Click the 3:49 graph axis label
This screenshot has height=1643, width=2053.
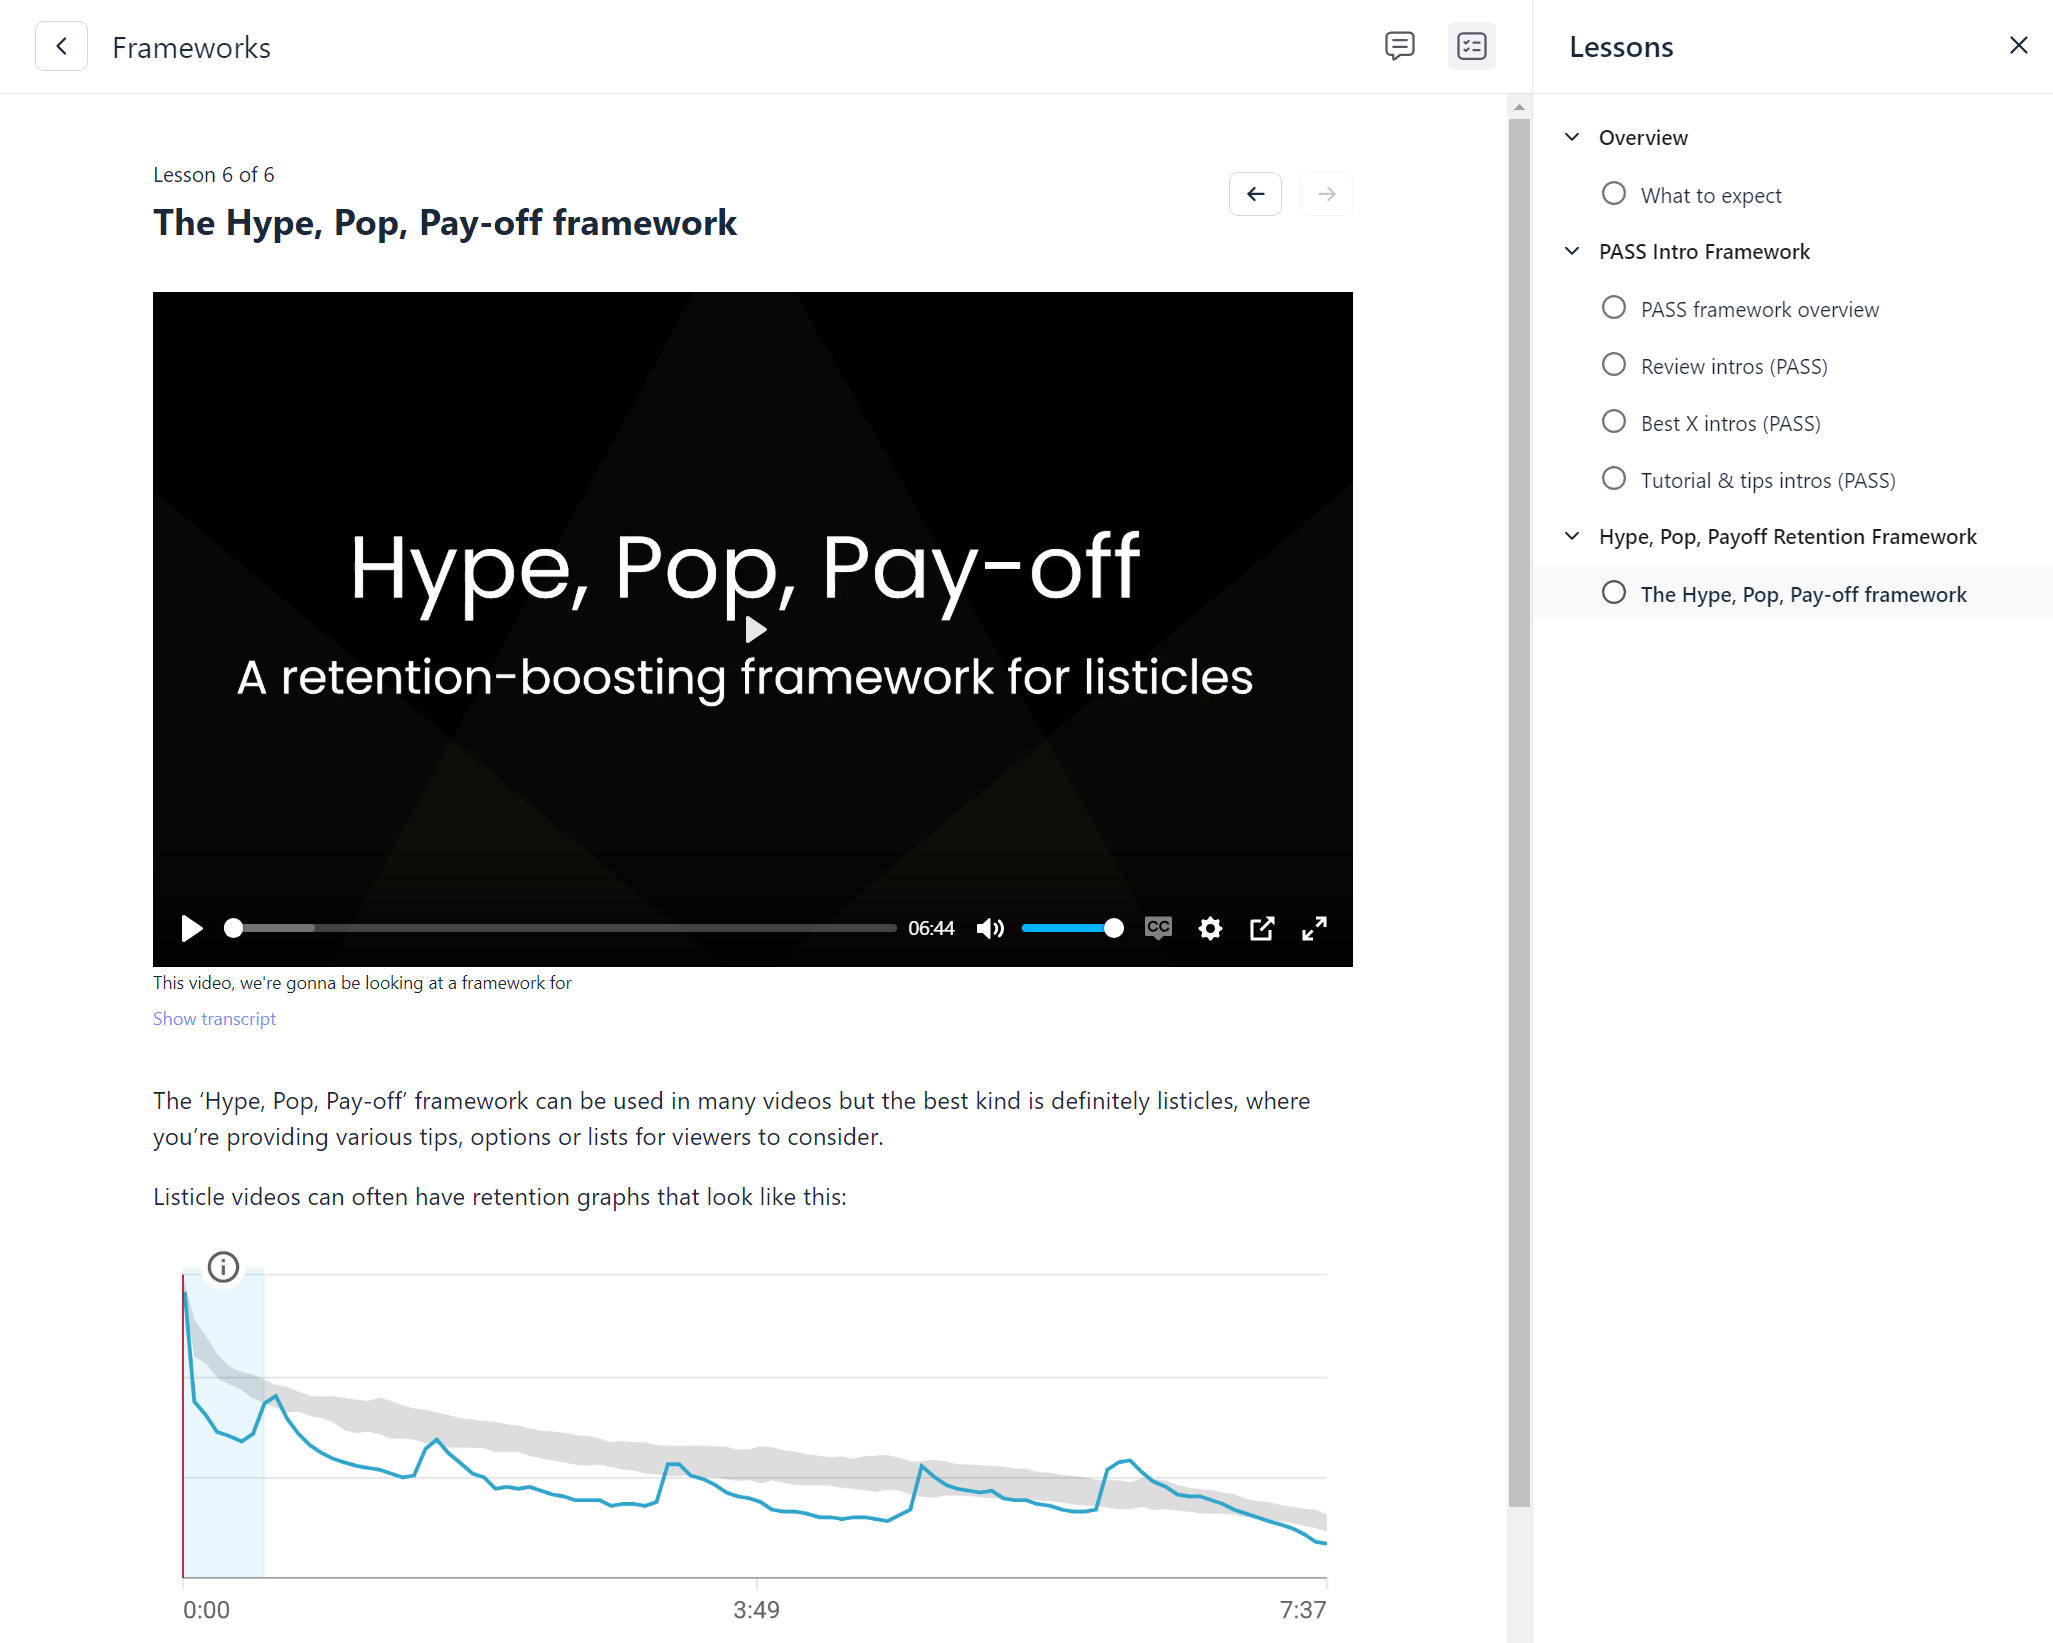tap(756, 1610)
